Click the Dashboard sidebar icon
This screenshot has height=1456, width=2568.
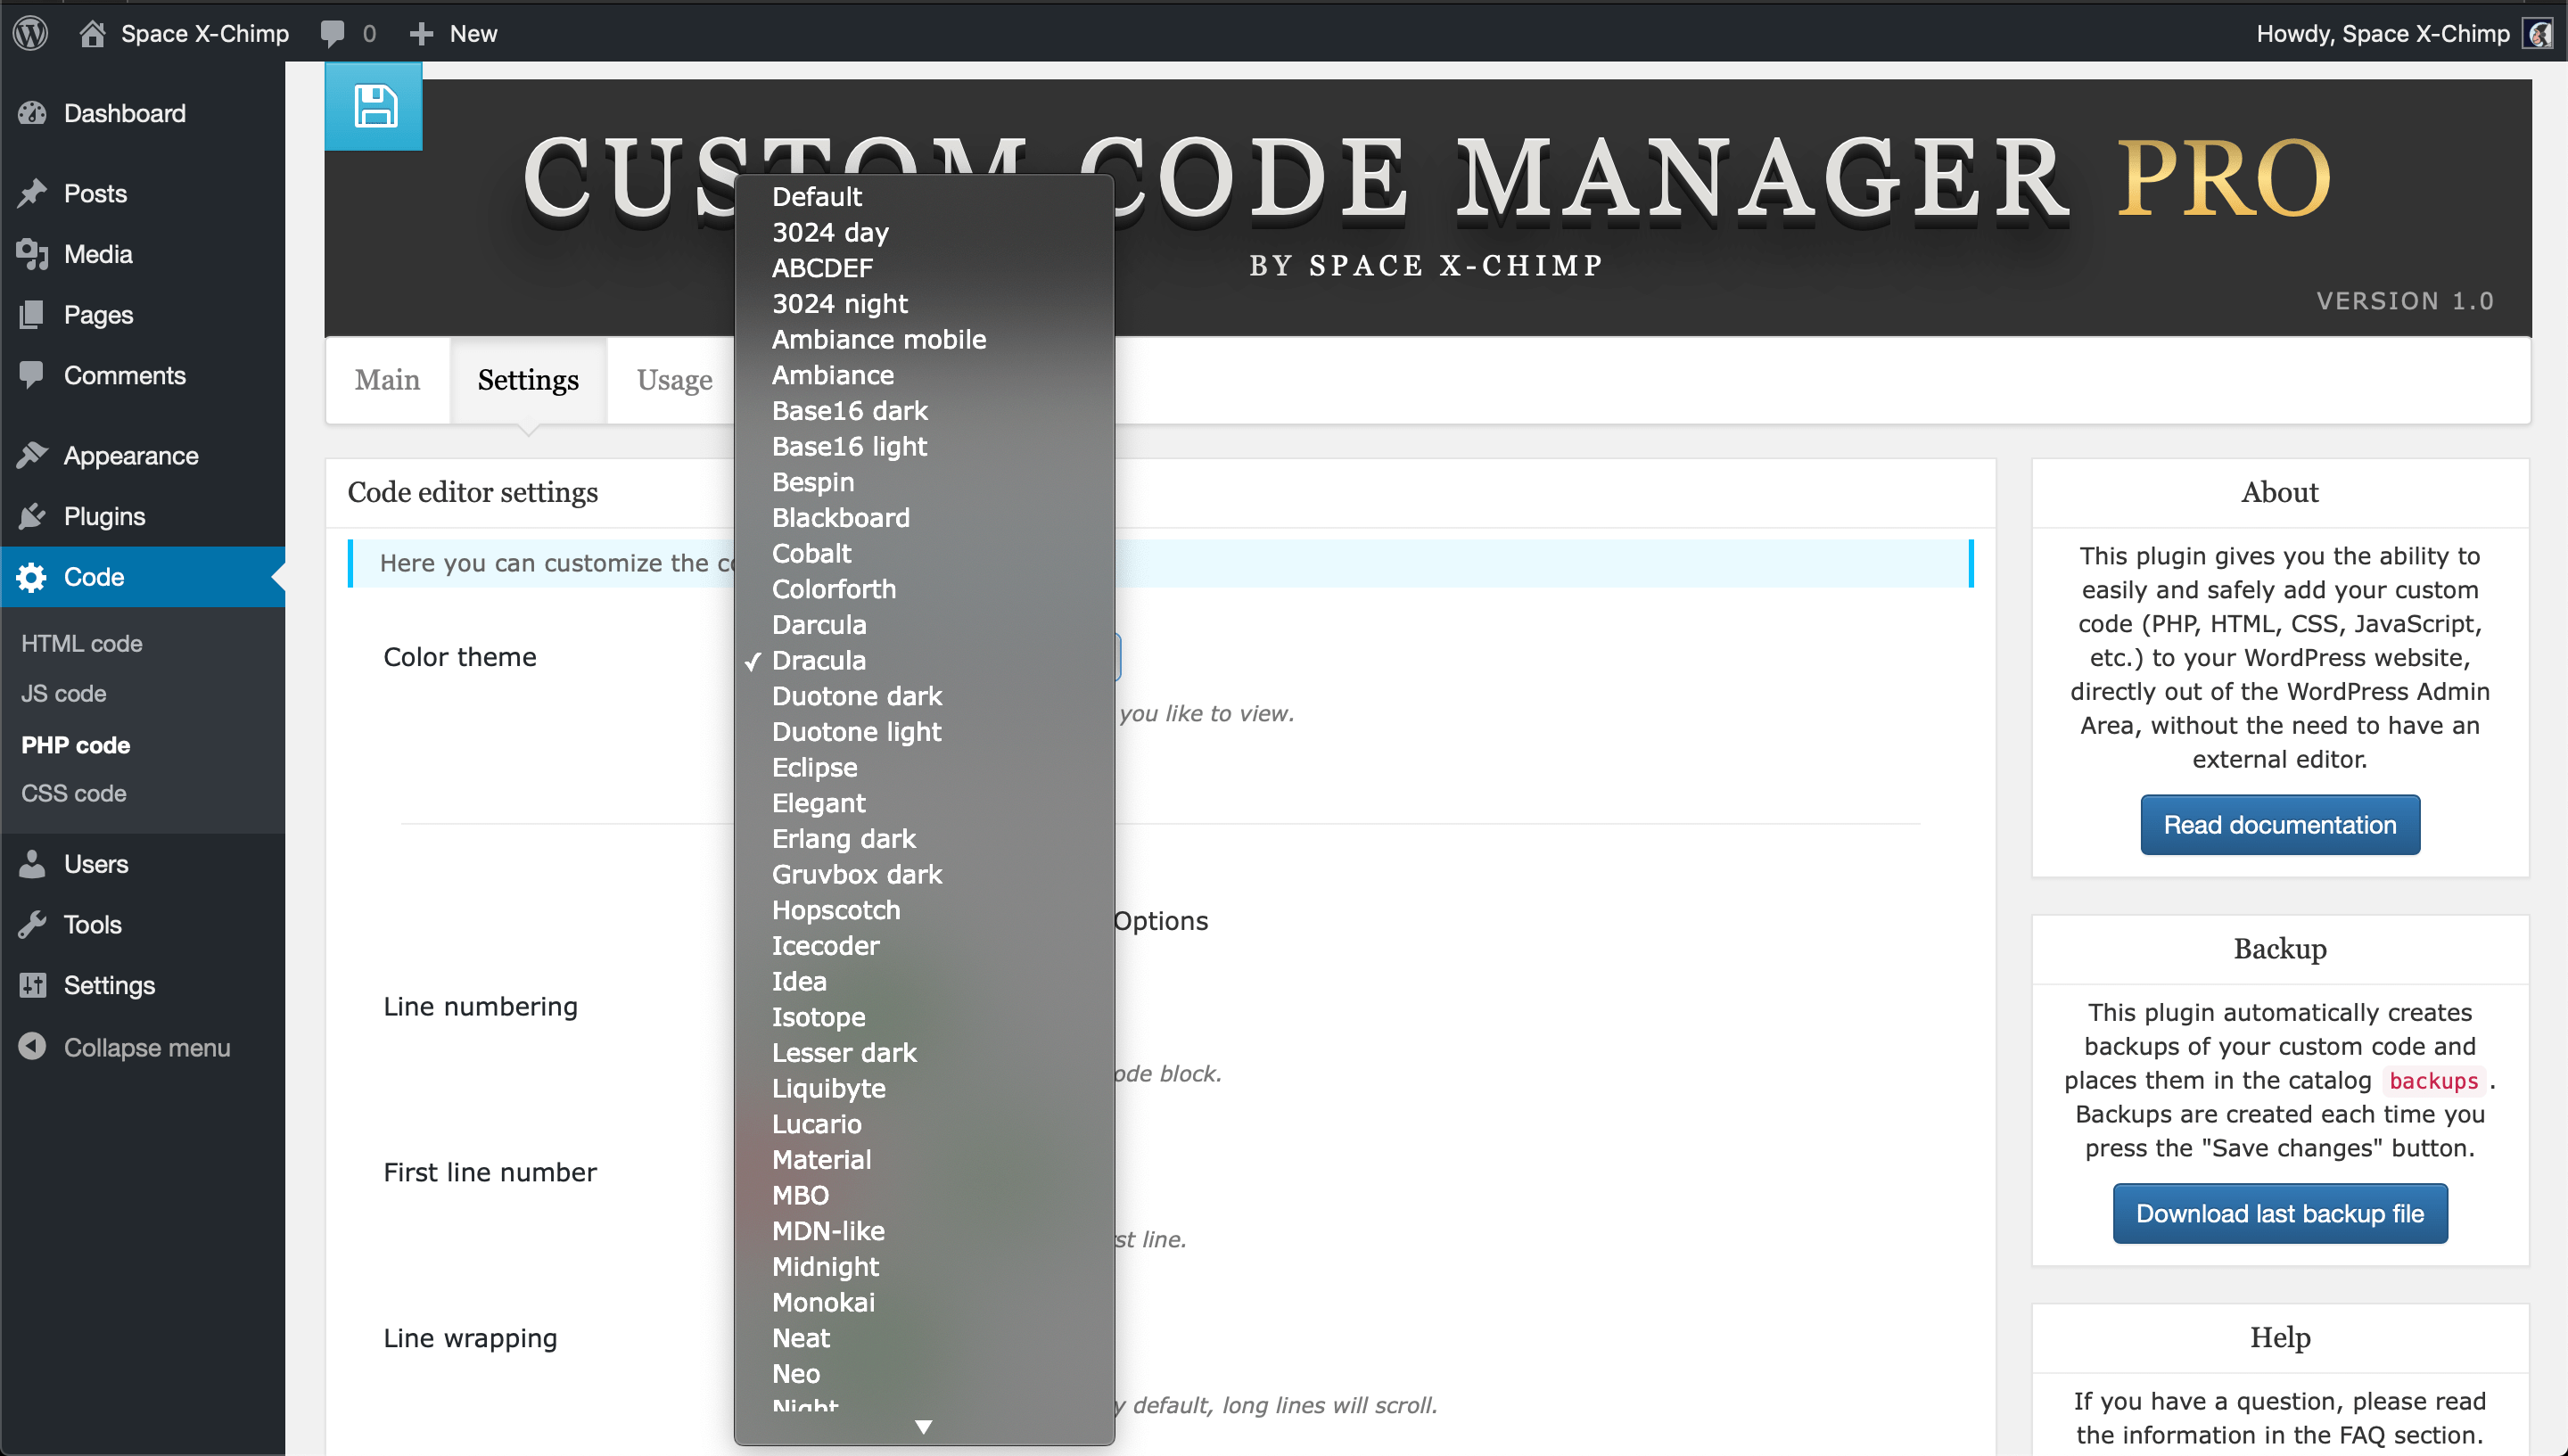tap(36, 115)
